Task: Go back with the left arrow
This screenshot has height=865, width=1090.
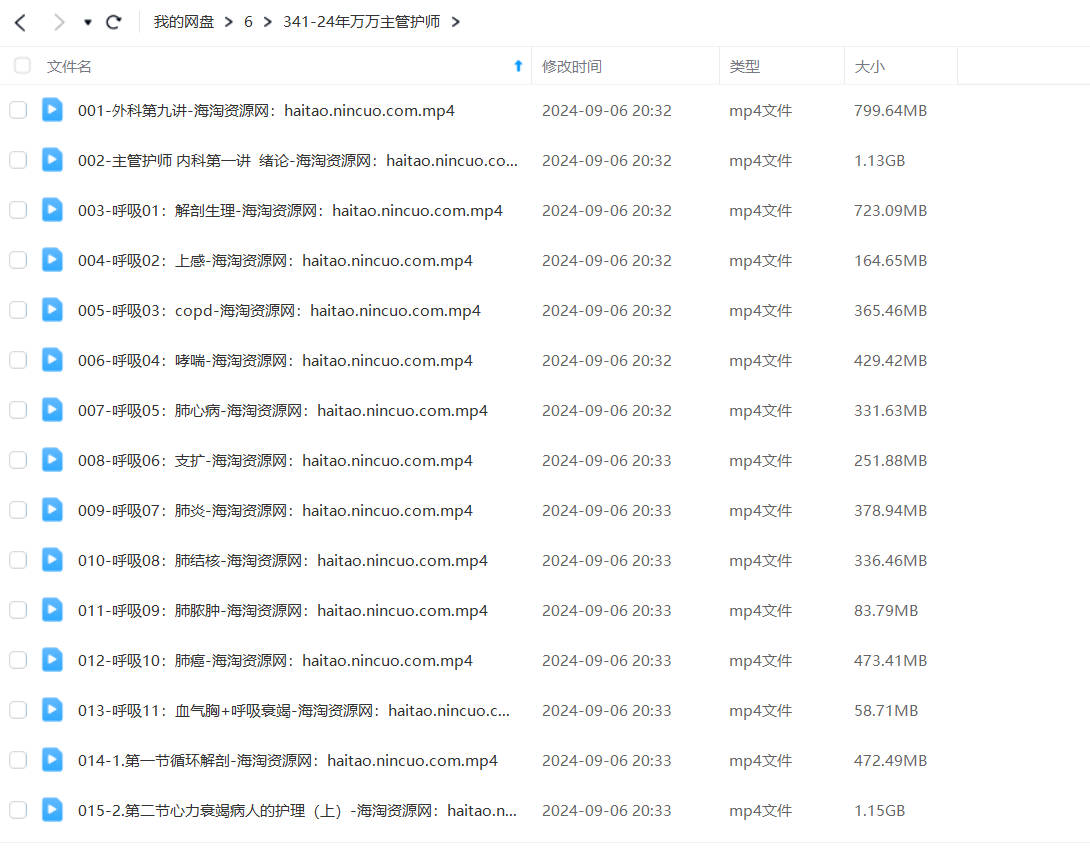Action: 21,22
